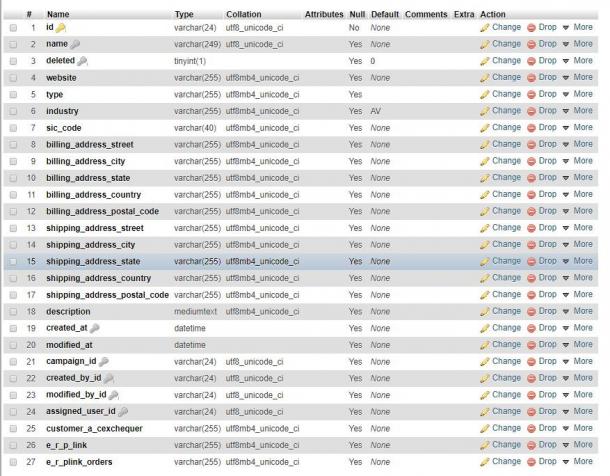Click Change link for e_r_plink_orders row

click(x=506, y=462)
